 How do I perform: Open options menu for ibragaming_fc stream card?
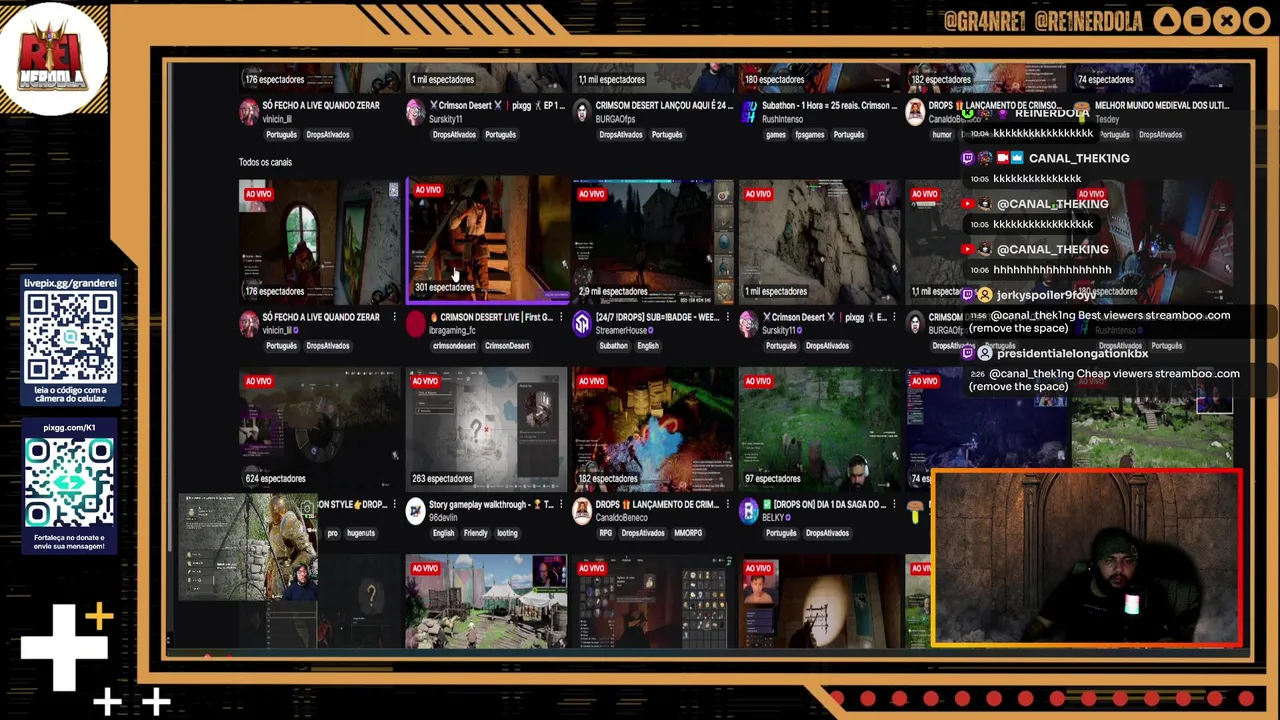561,317
